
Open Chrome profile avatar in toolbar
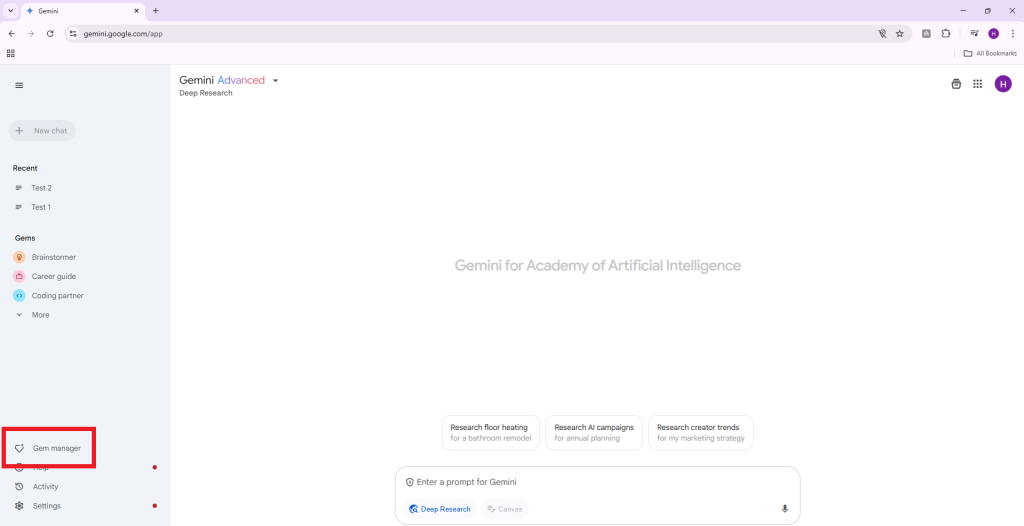993,33
